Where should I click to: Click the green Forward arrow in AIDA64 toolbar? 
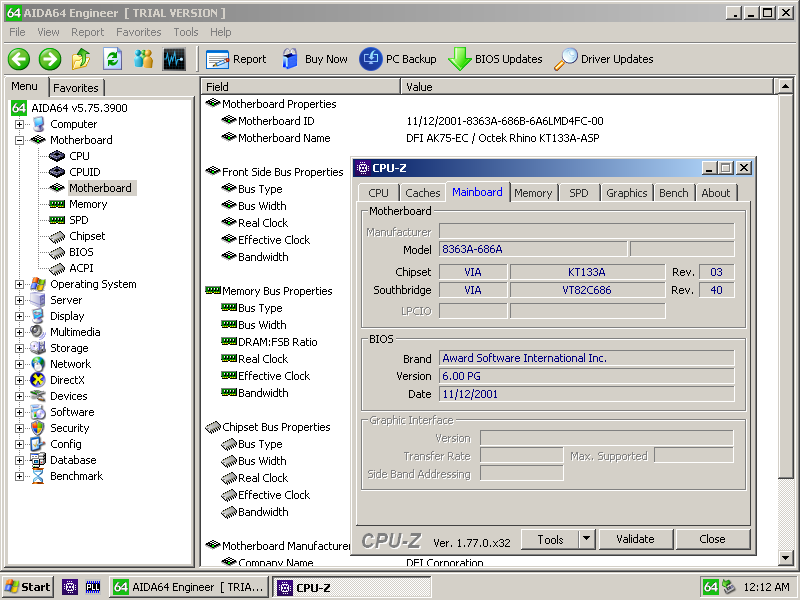pyautogui.click(x=50, y=59)
